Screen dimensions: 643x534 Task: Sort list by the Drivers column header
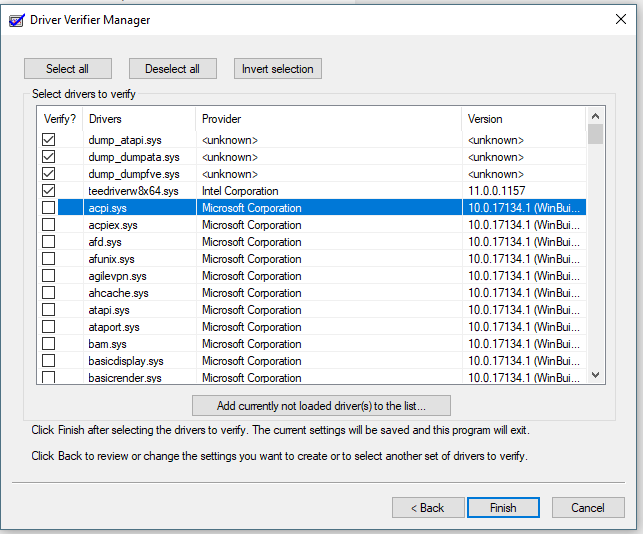point(139,119)
